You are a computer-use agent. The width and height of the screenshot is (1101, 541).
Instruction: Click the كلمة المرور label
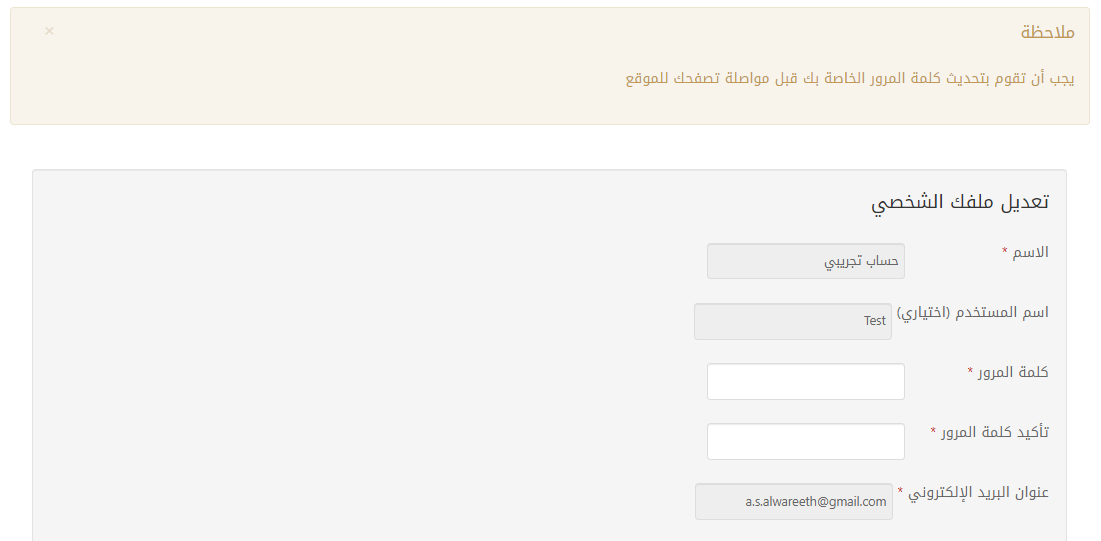(x=1015, y=372)
